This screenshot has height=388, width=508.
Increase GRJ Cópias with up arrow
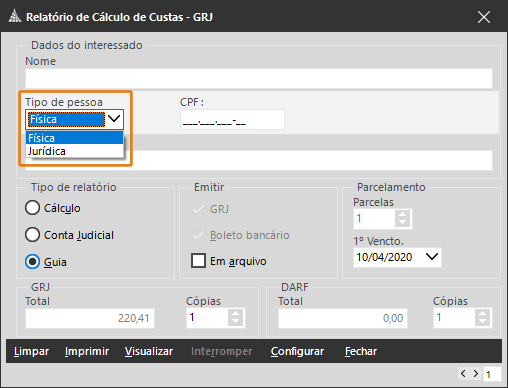(x=235, y=313)
